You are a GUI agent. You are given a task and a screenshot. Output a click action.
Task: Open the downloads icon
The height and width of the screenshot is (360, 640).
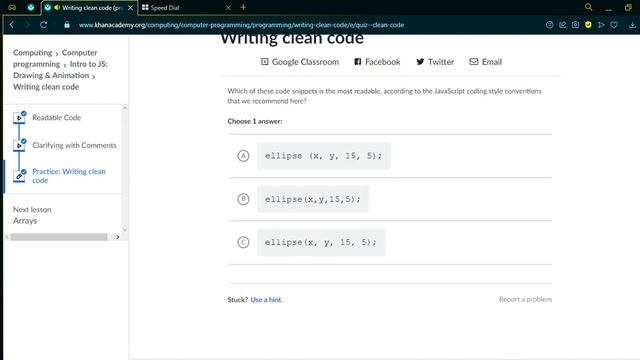632,25
